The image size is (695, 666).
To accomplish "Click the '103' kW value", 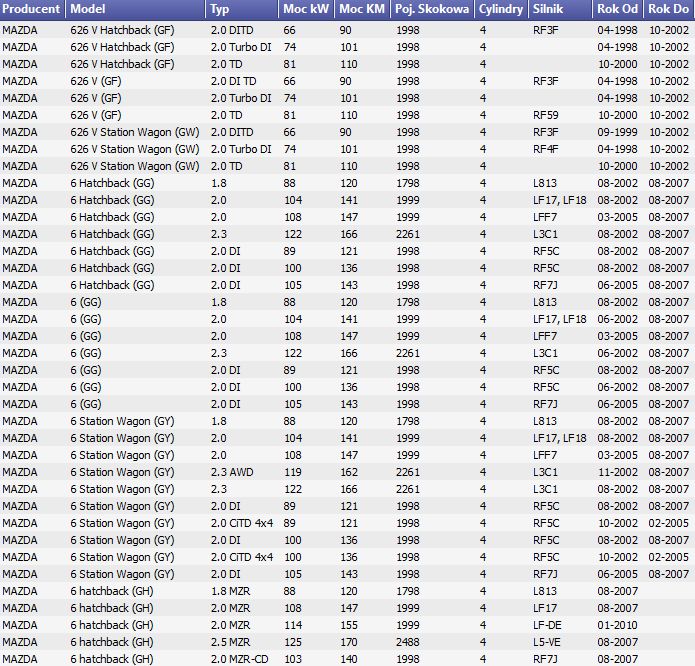I will click(293, 659).
